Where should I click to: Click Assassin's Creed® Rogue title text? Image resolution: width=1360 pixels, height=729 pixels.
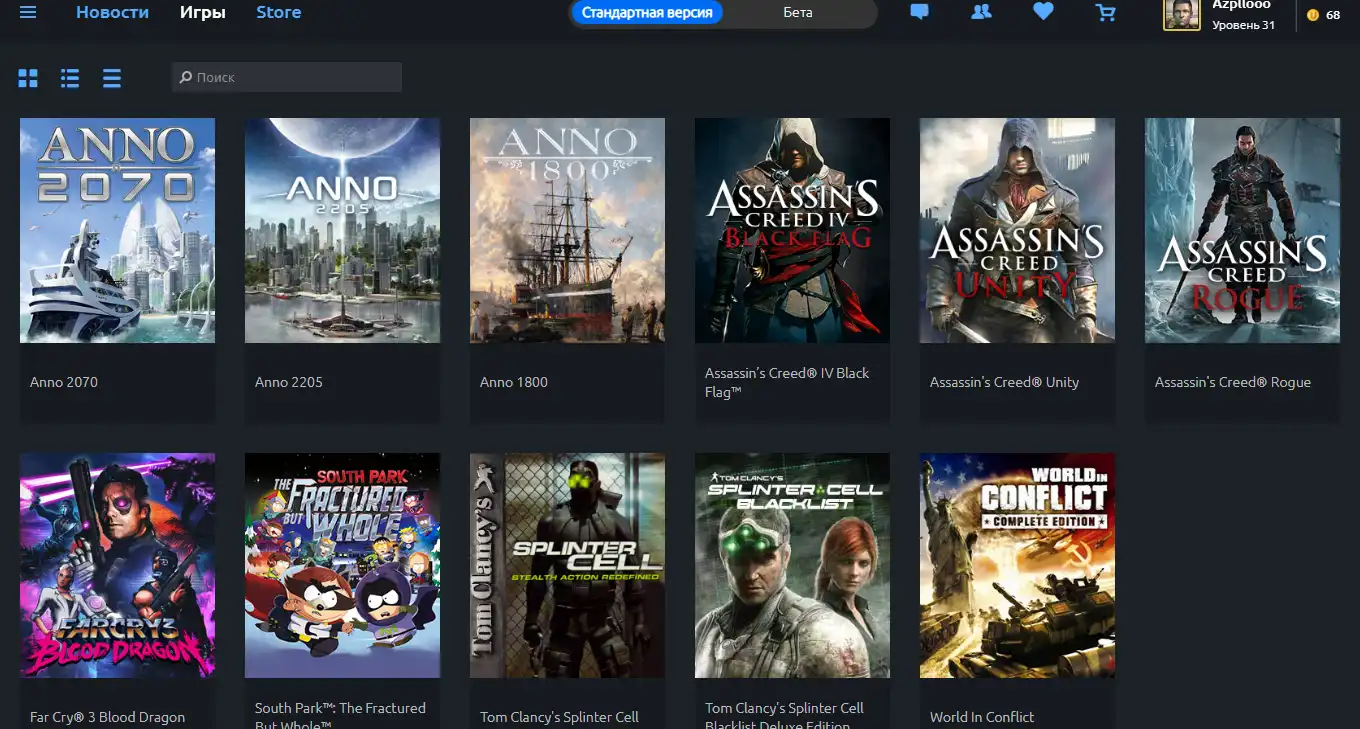(1232, 382)
